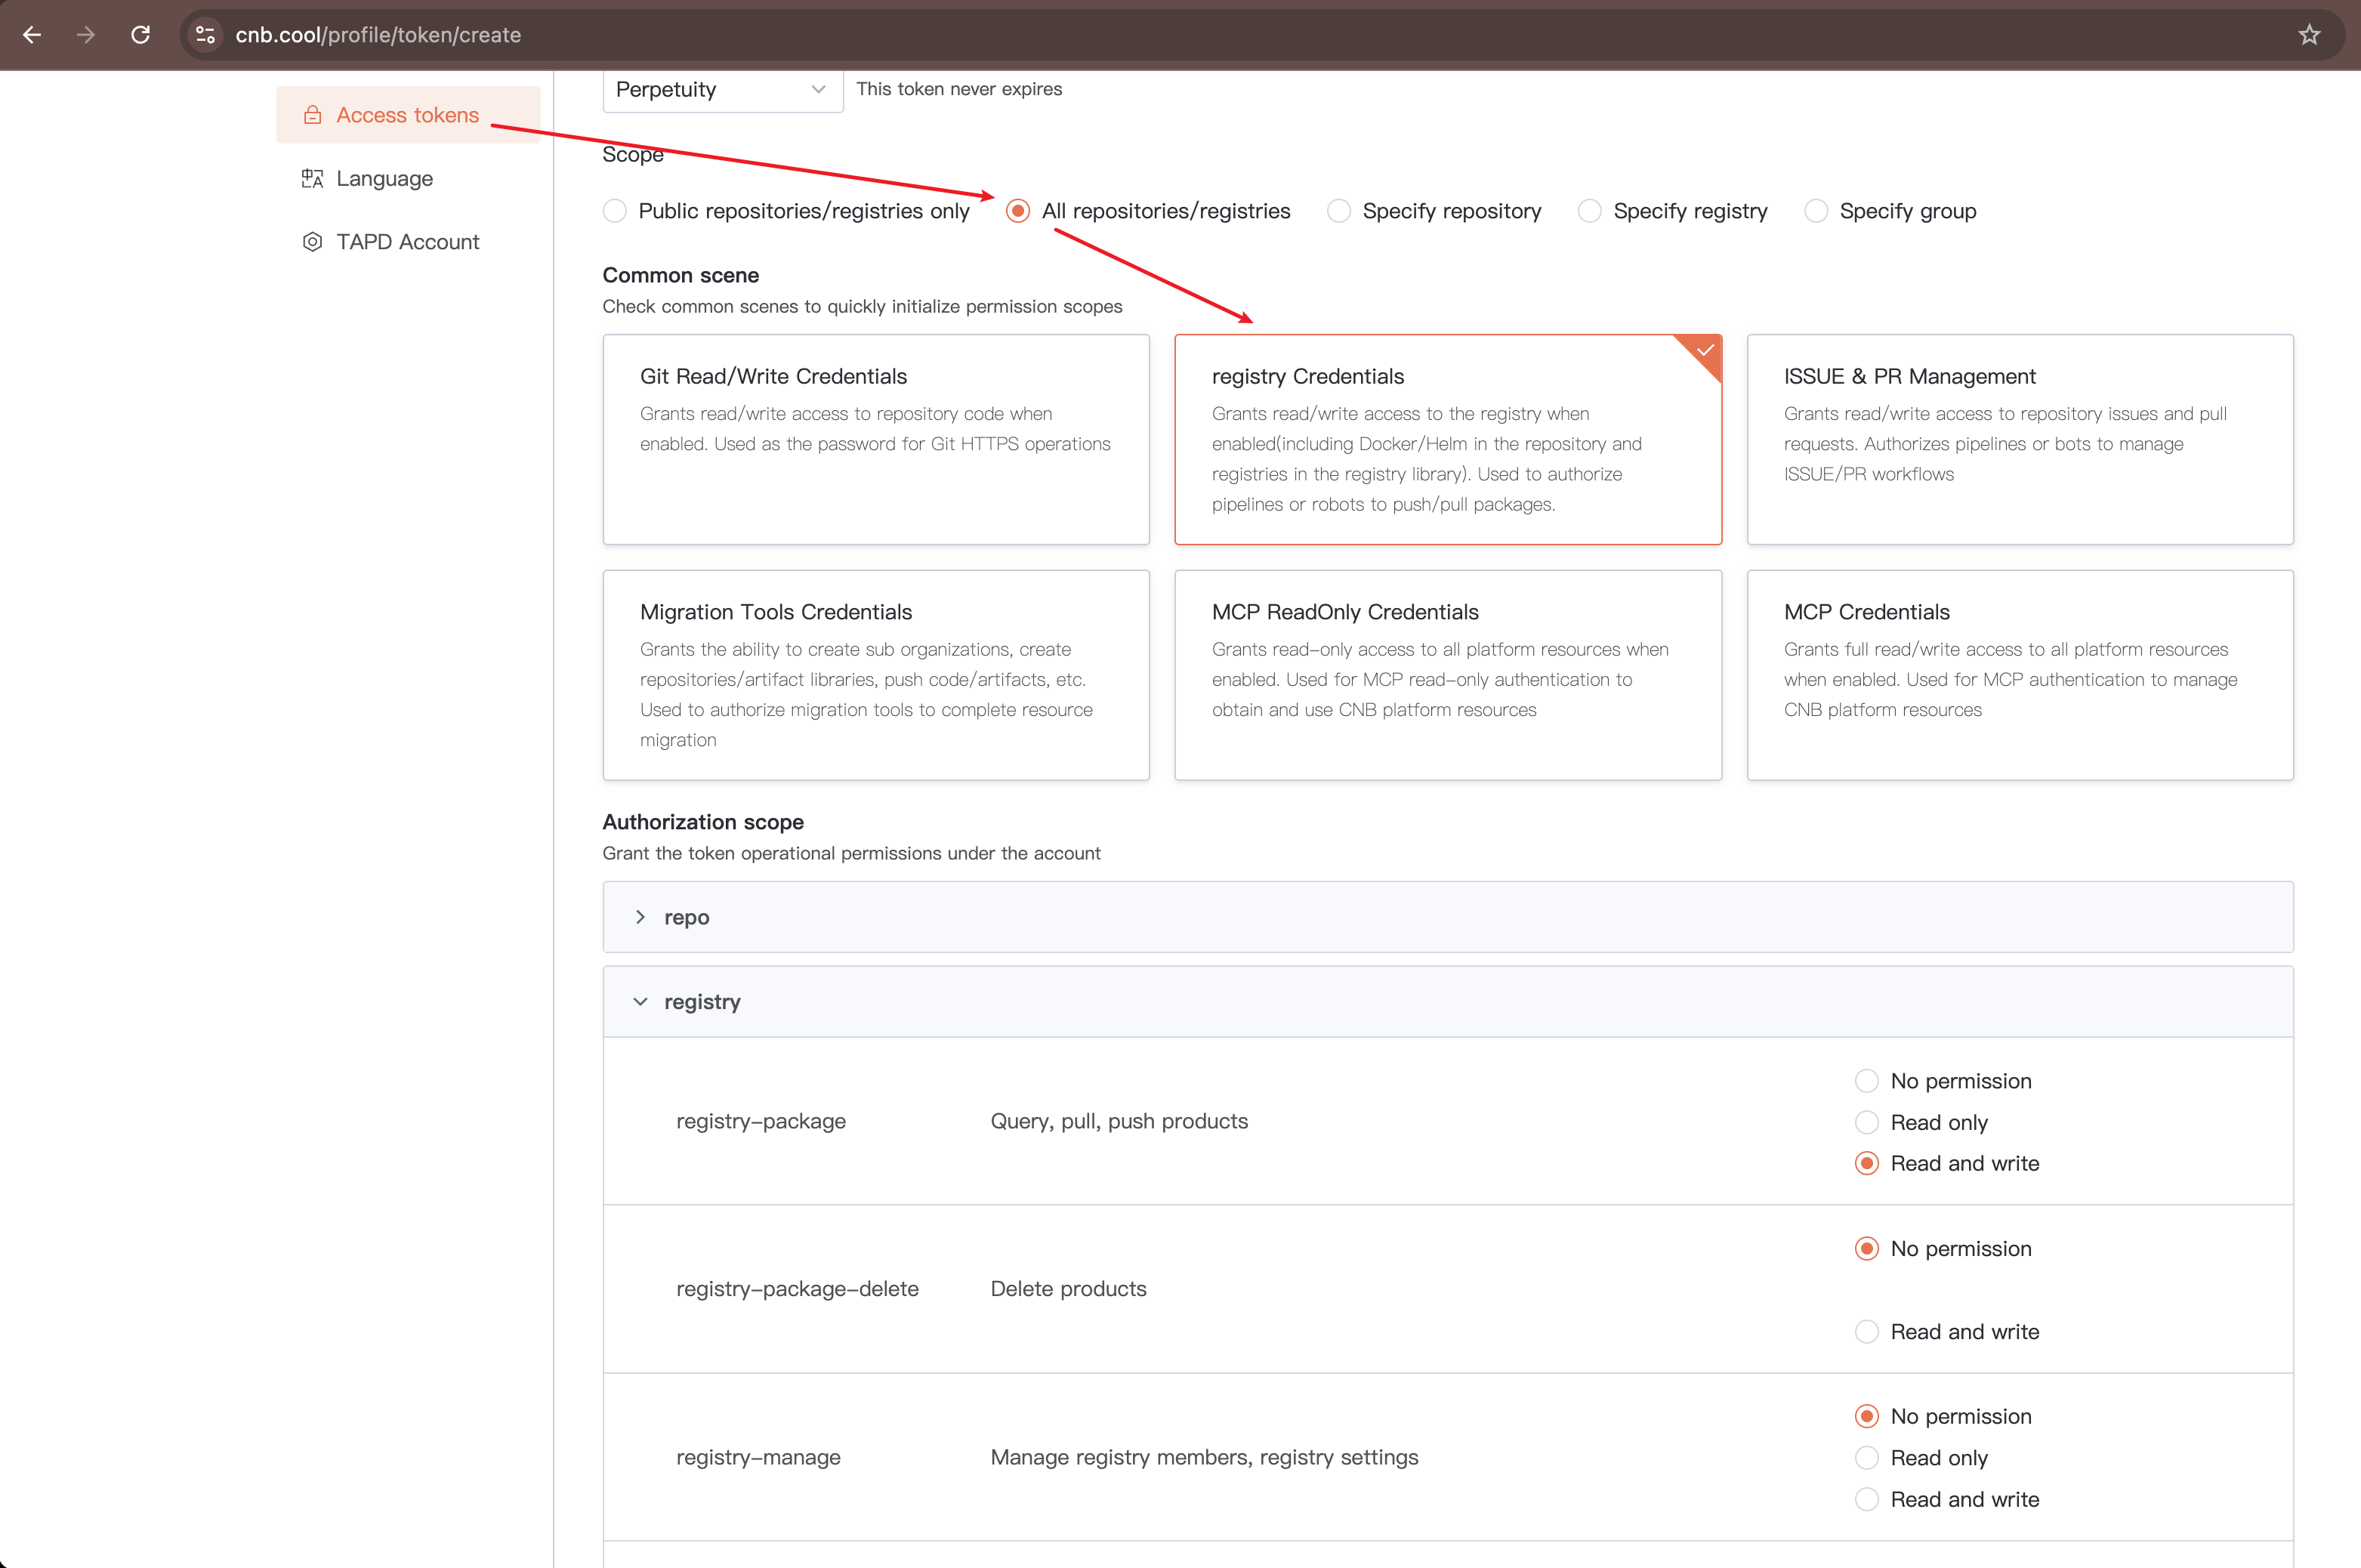2361x1568 pixels.
Task: Open the Language settings menu item
Action: pos(385,179)
